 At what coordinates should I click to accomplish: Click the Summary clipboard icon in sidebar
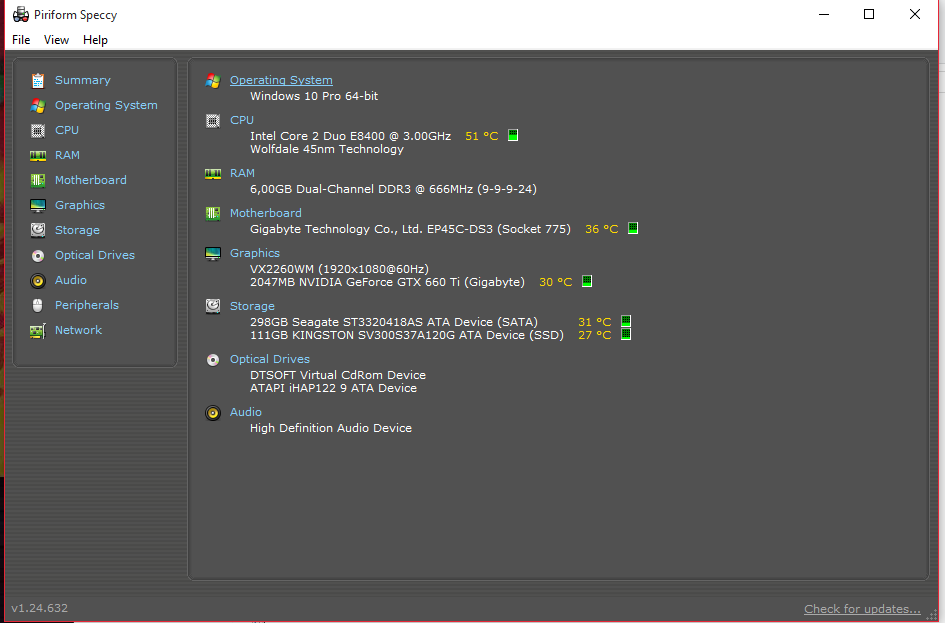38,80
